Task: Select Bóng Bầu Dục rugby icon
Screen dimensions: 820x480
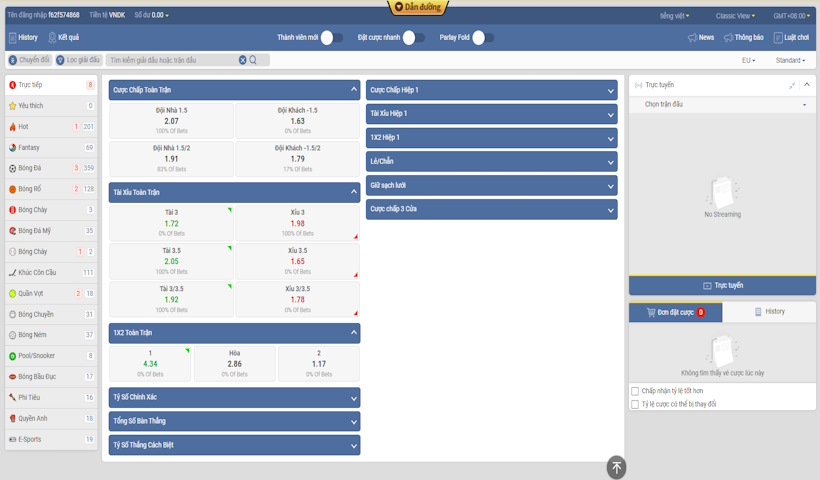Action: (13, 376)
